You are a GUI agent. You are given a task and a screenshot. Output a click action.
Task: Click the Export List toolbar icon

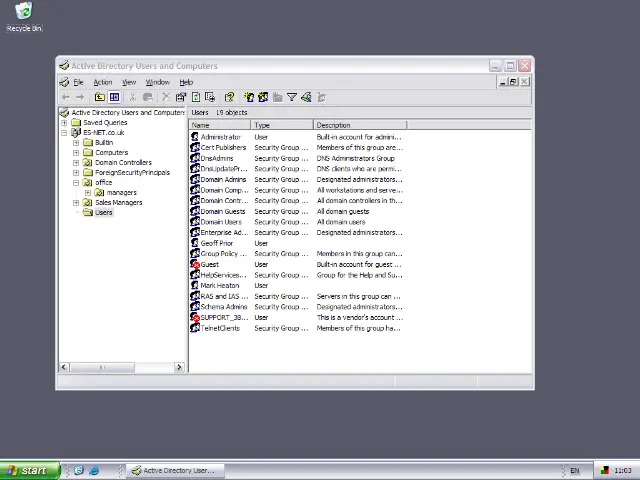210,97
